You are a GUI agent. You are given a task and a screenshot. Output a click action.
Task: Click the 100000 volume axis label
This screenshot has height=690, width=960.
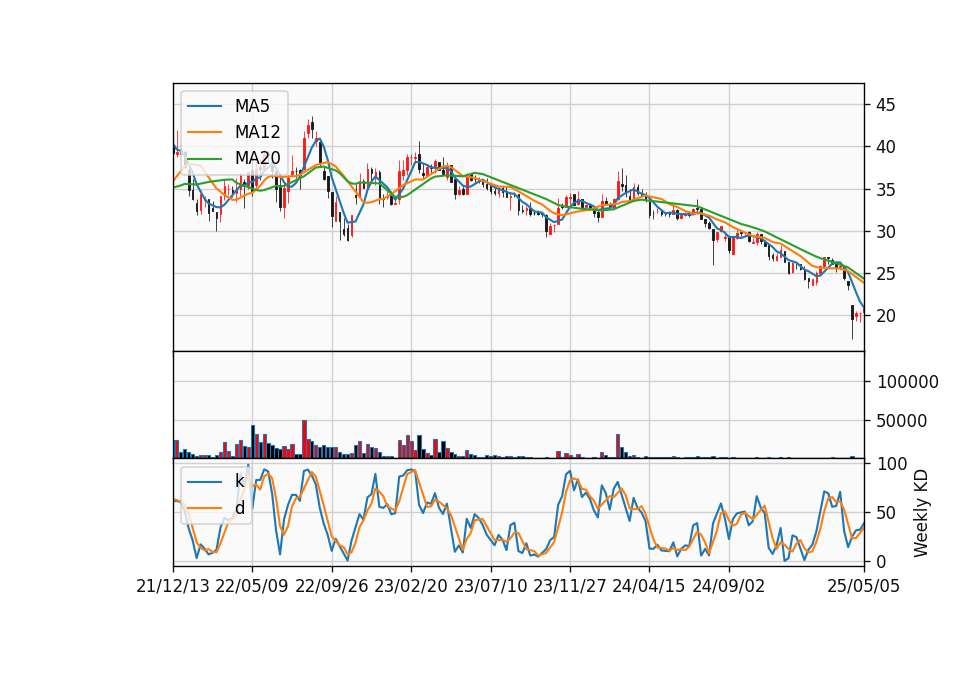[907, 382]
